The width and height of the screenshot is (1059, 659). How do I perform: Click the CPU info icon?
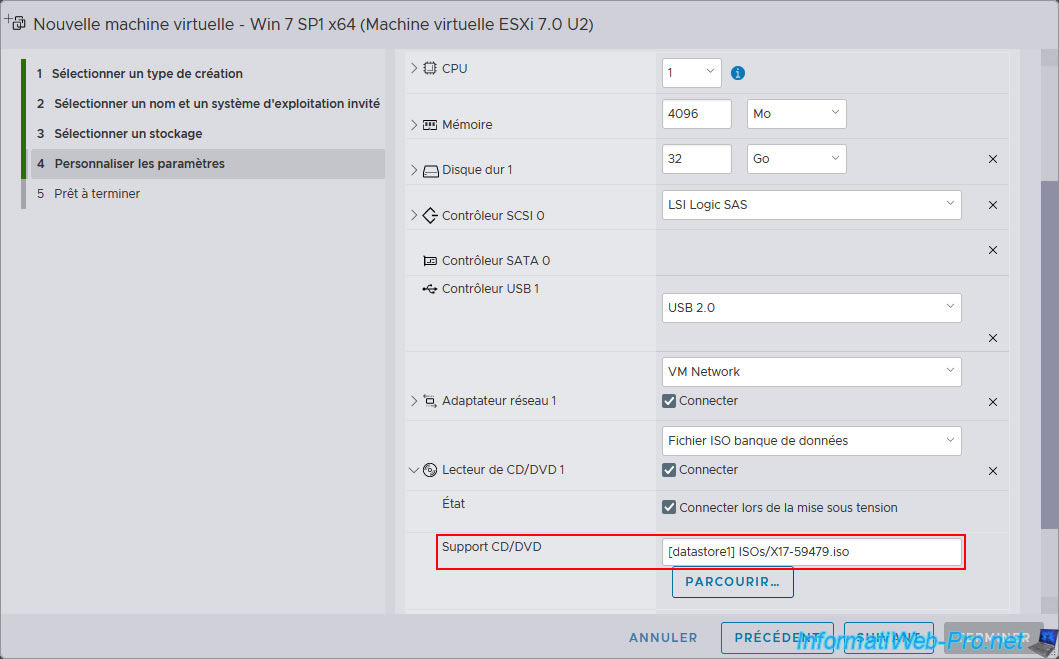pyautogui.click(x=738, y=73)
